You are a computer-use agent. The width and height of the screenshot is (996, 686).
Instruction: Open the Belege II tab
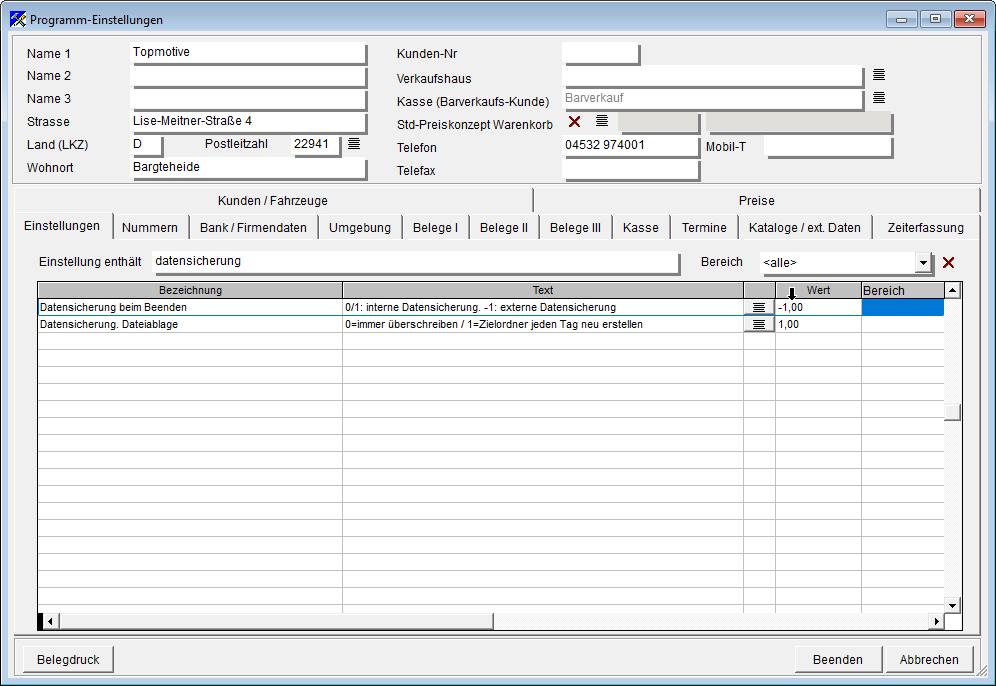pyautogui.click(x=504, y=227)
